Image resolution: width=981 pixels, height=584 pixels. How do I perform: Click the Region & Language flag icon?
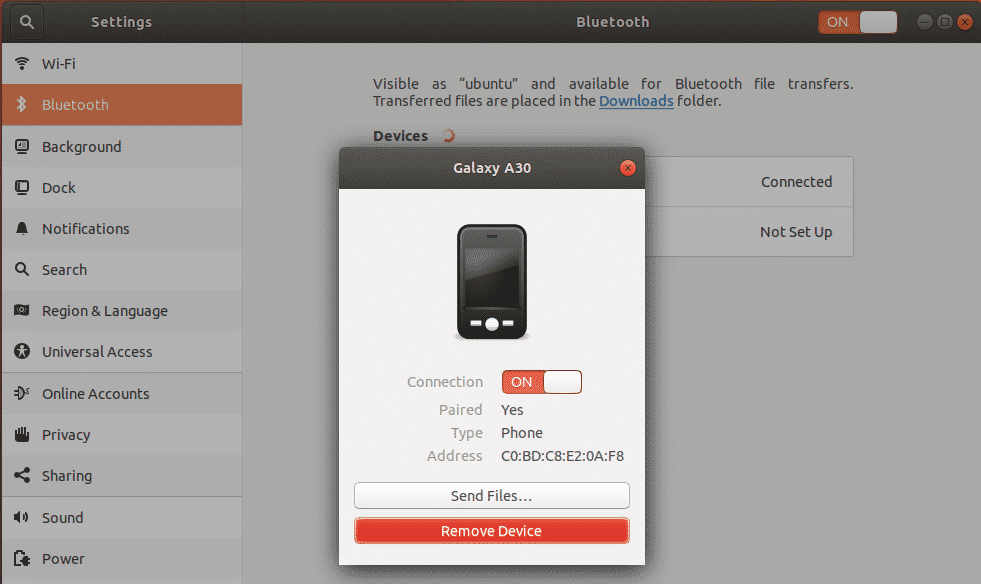22,310
